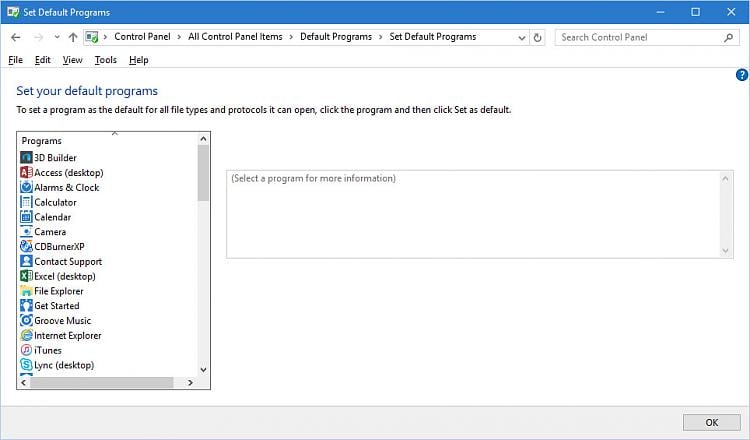The width and height of the screenshot is (750, 440).
Task: Click the programs list horizontal scrollbar thumb
Action: tap(102, 383)
